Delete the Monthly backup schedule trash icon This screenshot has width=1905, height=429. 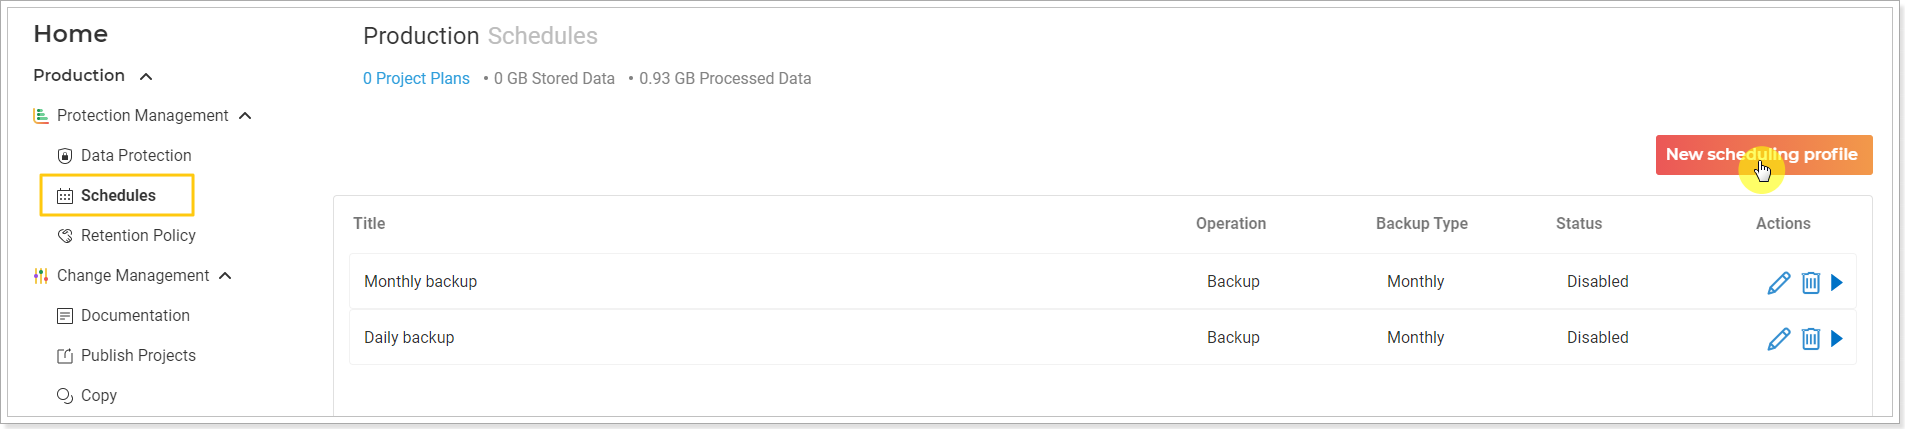pyautogui.click(x=1811, y=283)
